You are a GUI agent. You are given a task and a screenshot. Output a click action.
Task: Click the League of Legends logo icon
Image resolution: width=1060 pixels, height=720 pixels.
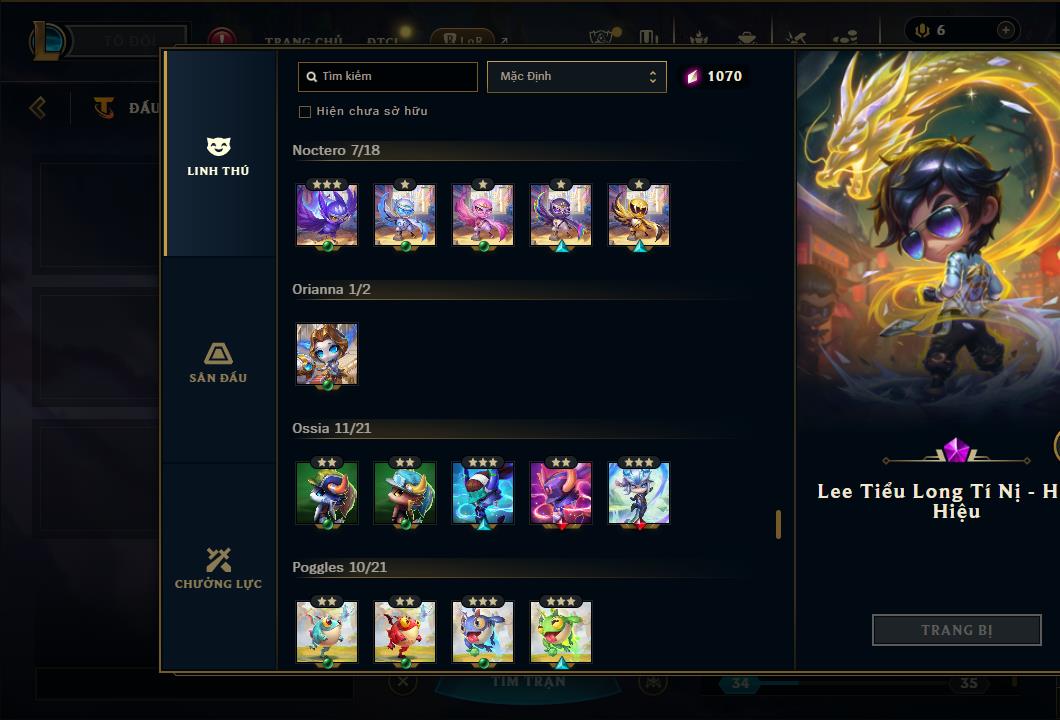click(47, 40)
